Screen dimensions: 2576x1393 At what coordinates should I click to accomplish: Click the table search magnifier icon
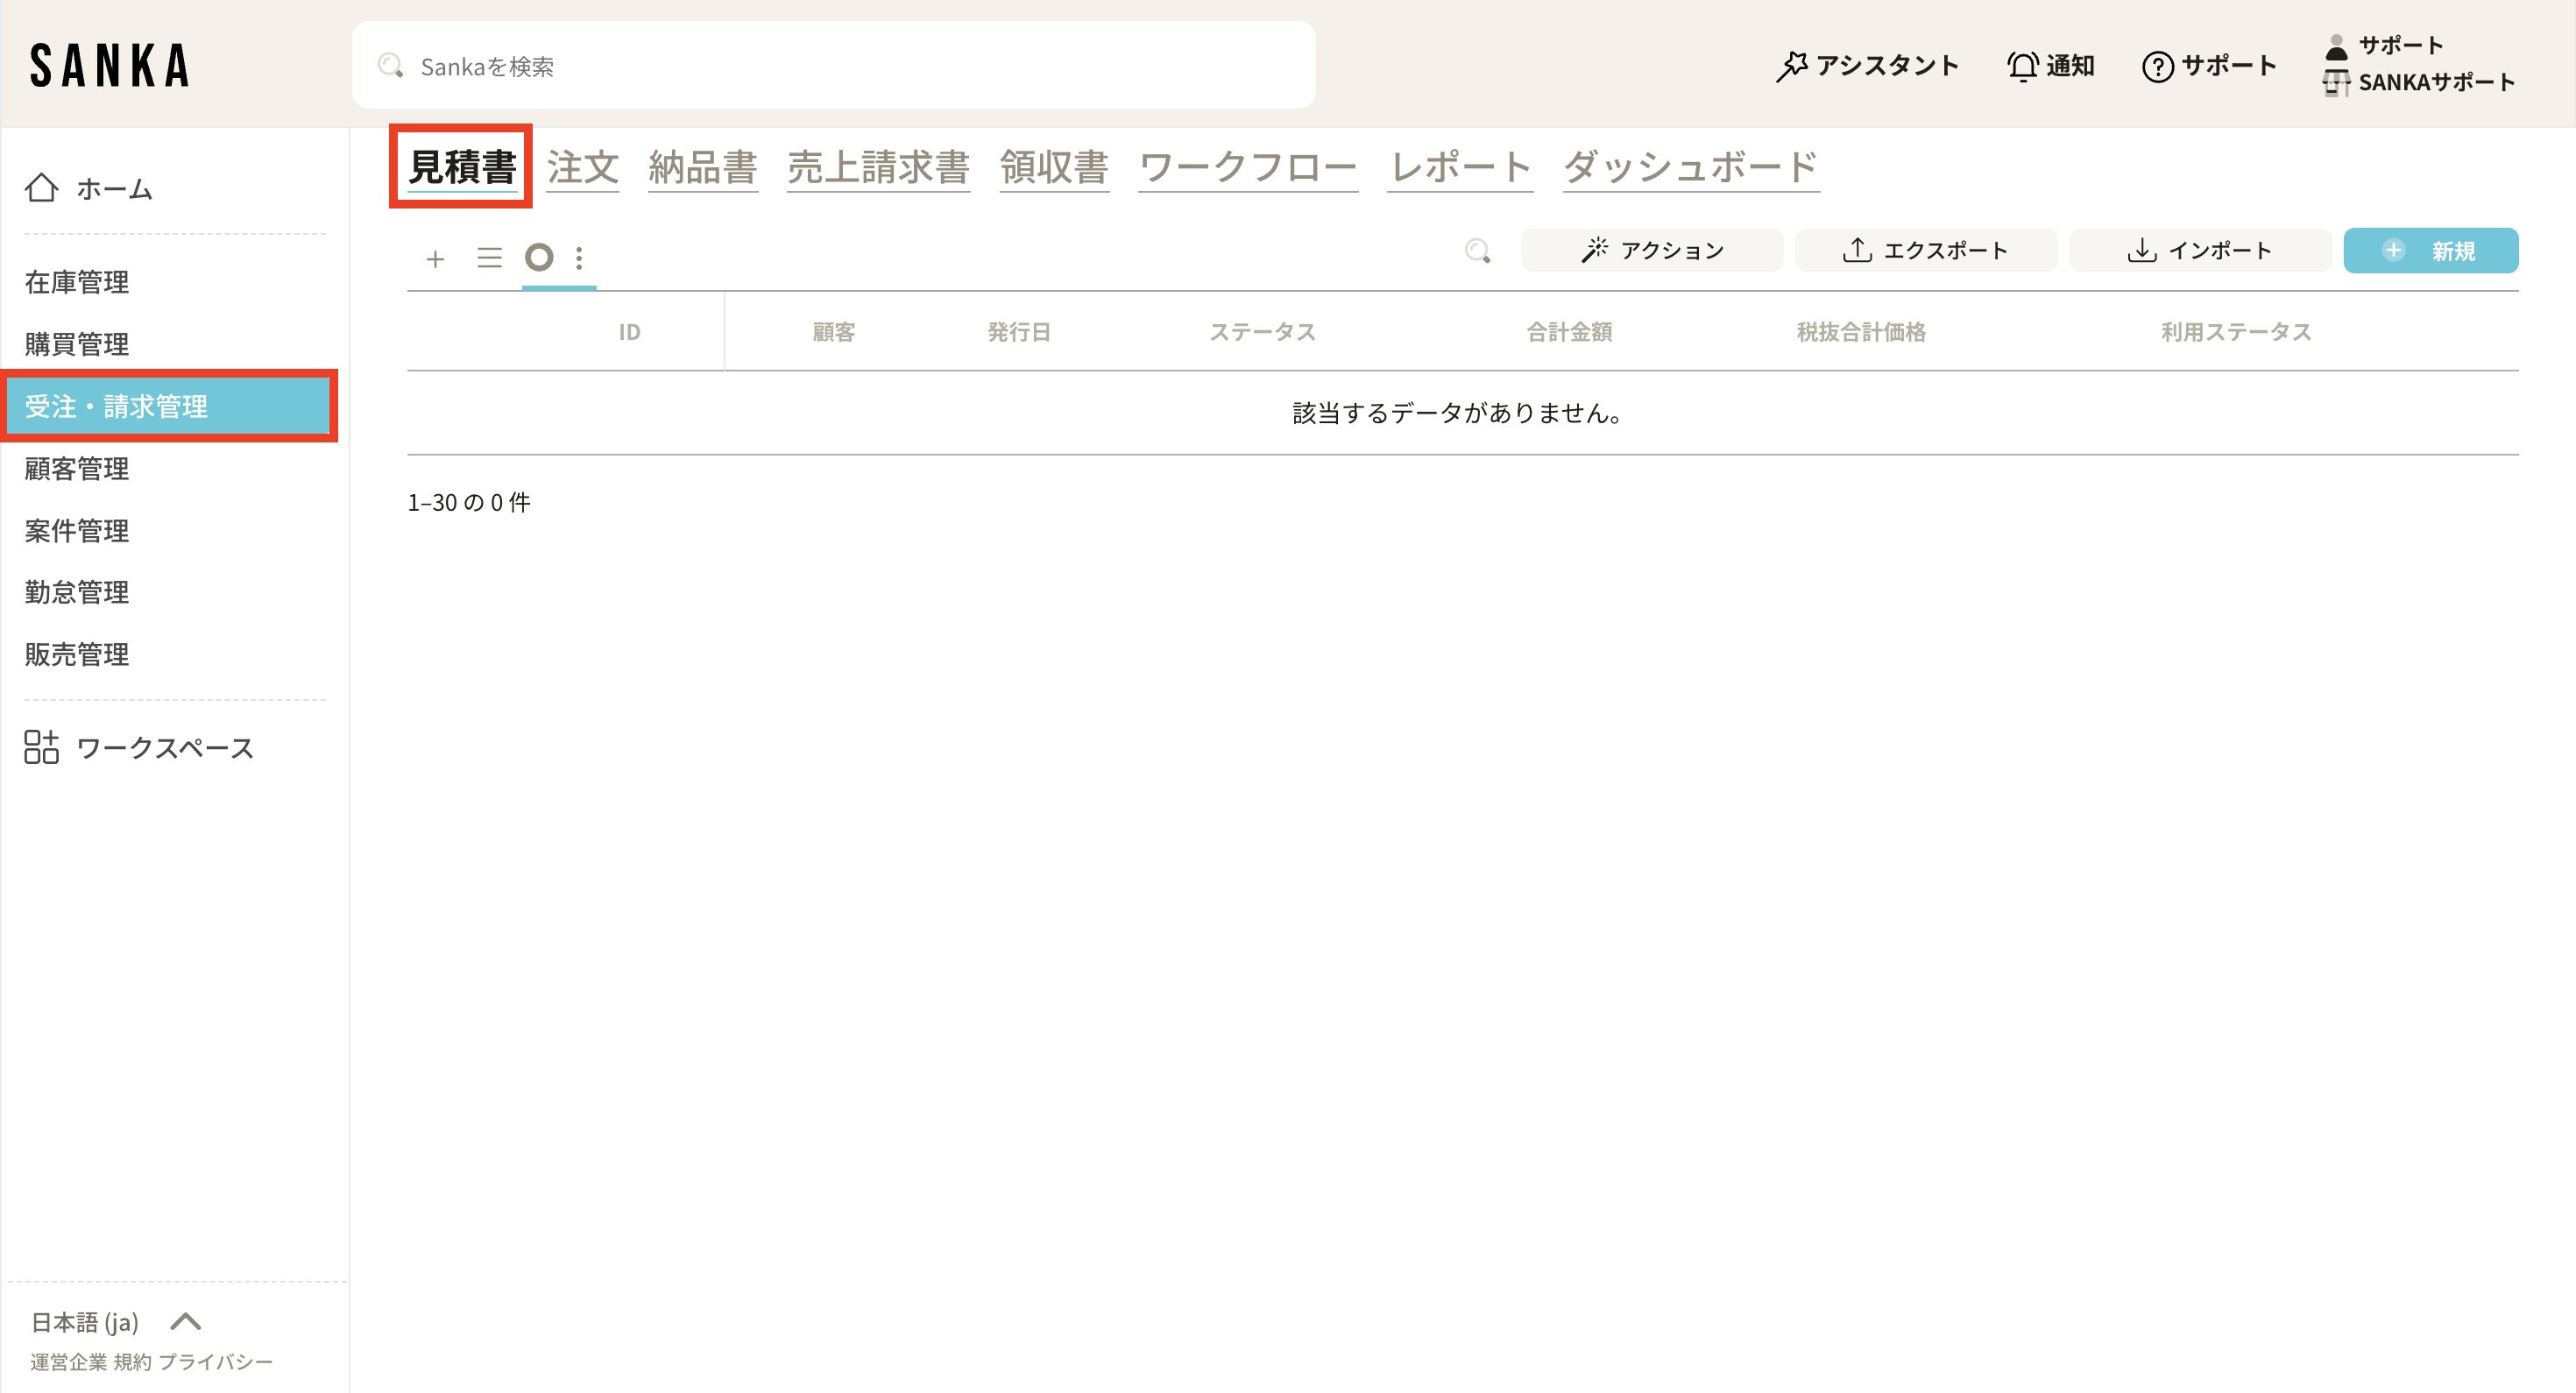coord(1477,250)
